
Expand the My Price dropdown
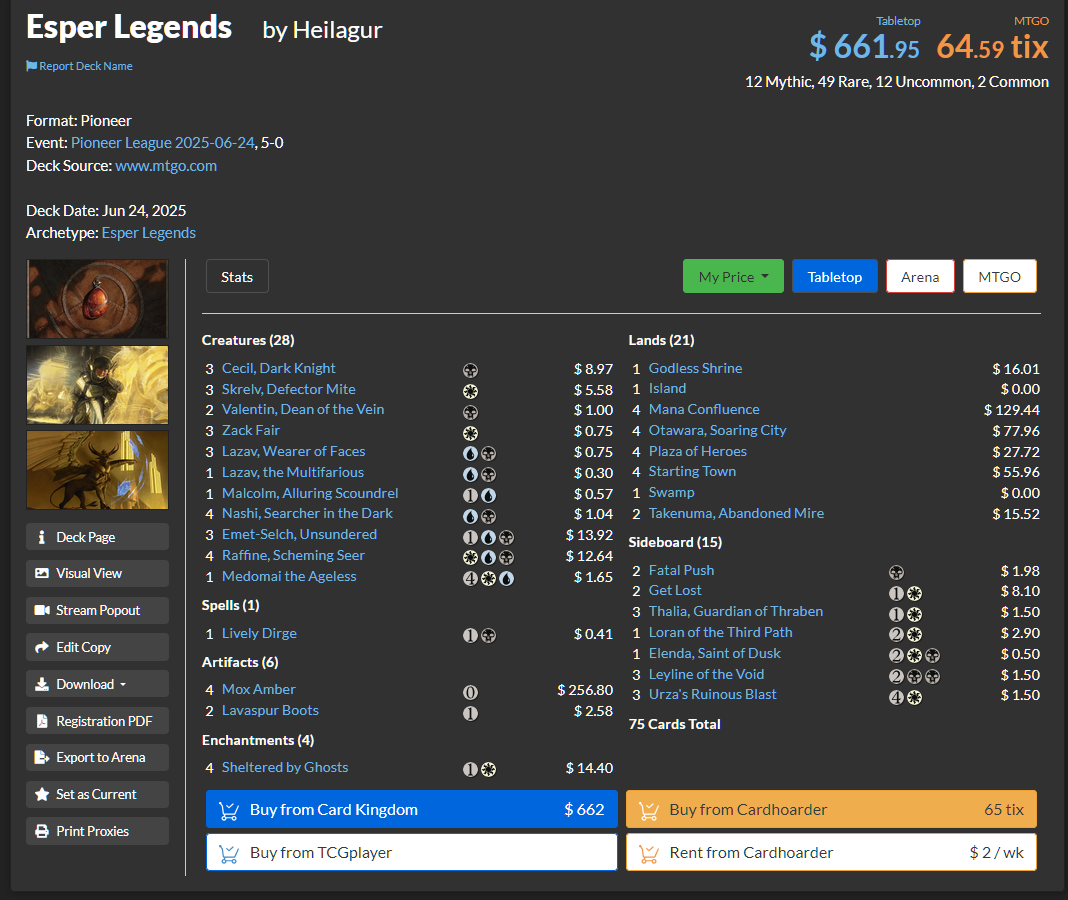733,277
